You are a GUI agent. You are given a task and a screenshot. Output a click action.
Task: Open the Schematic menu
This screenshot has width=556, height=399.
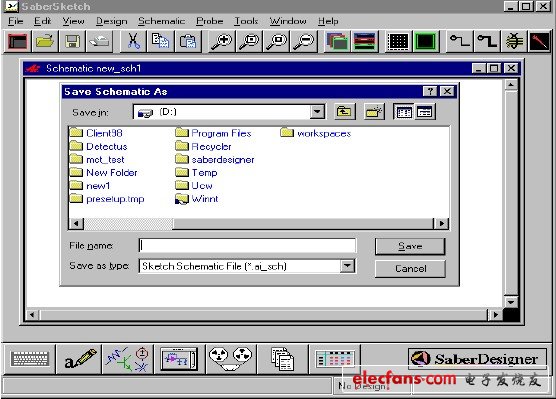162,21
